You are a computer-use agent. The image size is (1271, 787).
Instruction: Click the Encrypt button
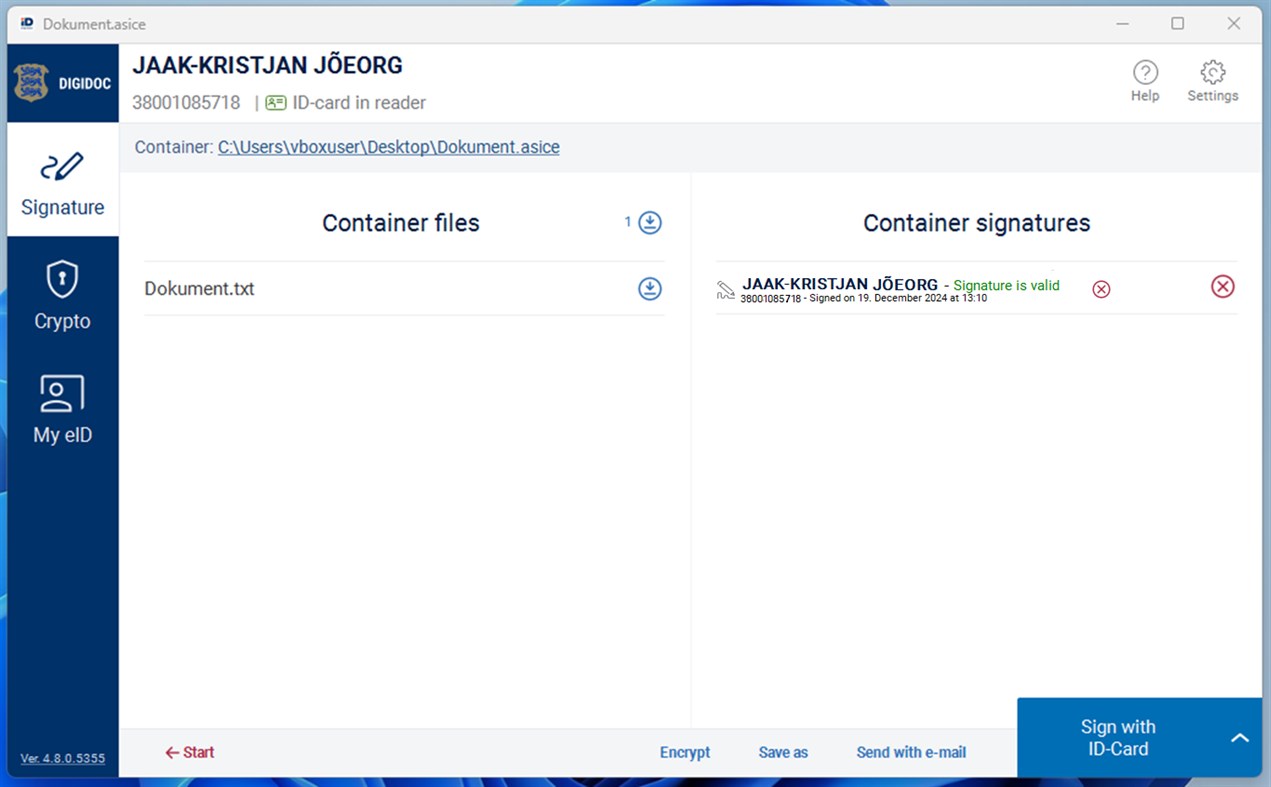[x=685, y=752]
